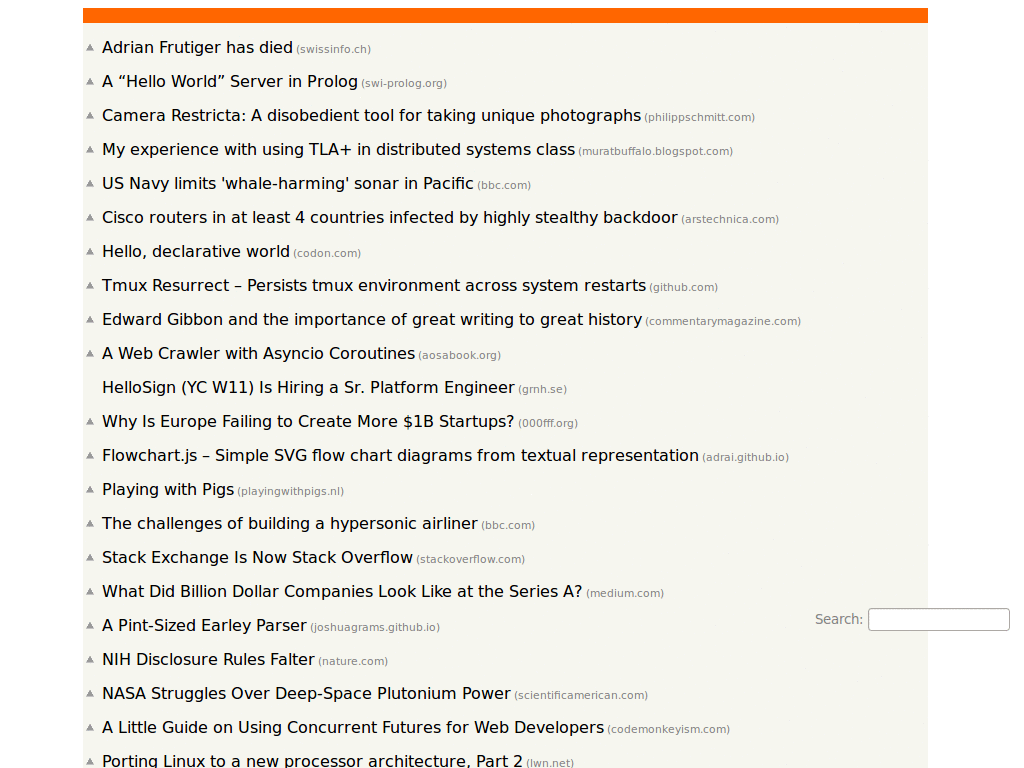Open HelloSign Sr. Platform Engineer job post

(308, 387)
